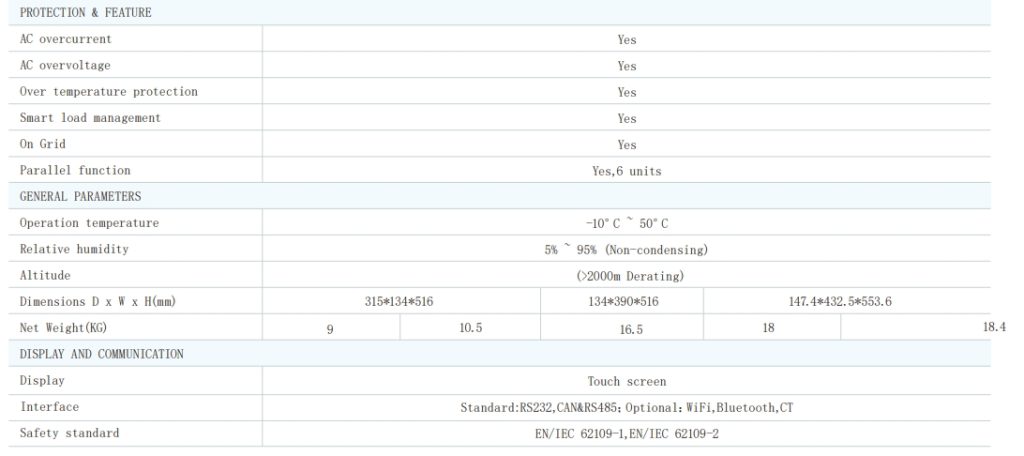Screen dimensions: 1024x456
Task: Click the PROTECTION & FEATURE section header
Action: pyautogui.click(x=86, y=13)
